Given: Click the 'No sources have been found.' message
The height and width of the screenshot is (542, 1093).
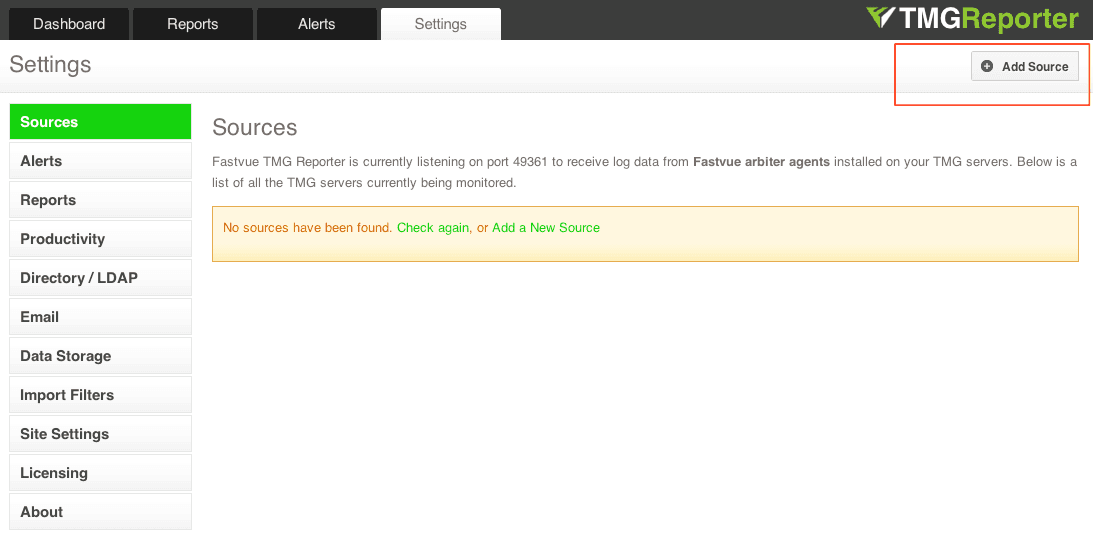Looking at the screenshot, I should [308, 228].
